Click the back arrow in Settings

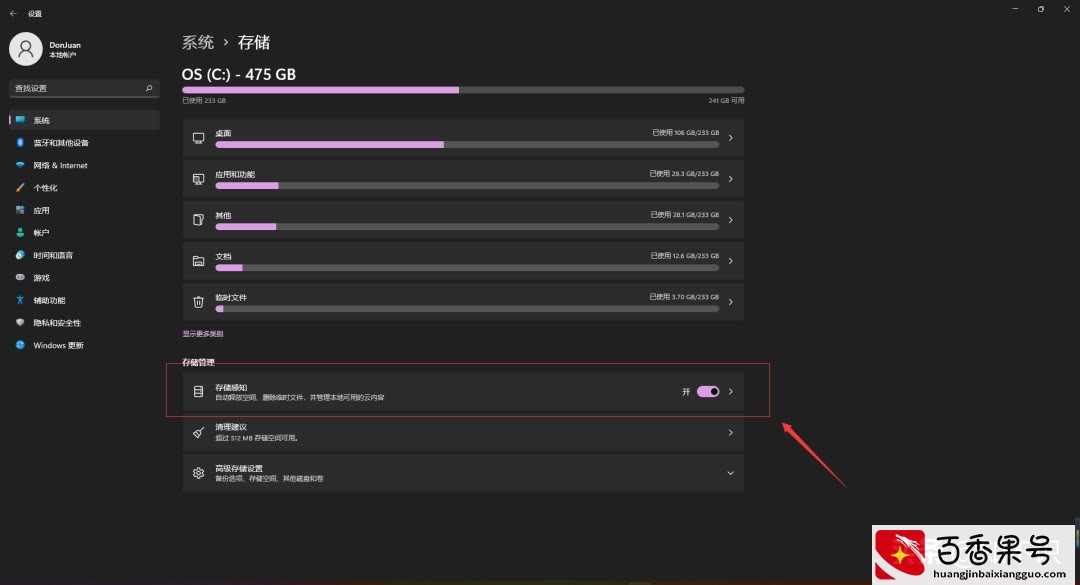coord(13,13)
